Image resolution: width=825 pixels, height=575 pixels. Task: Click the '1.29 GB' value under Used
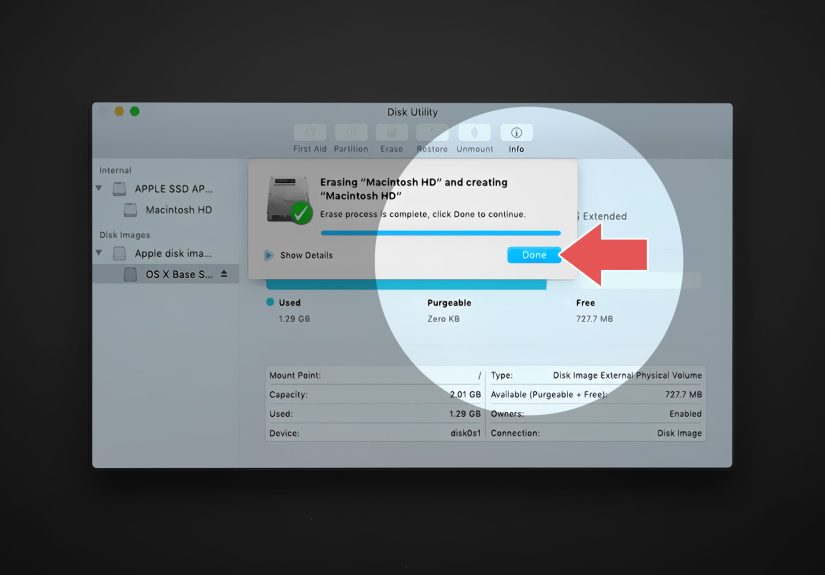pyautogui.click(x=295, y=319)
